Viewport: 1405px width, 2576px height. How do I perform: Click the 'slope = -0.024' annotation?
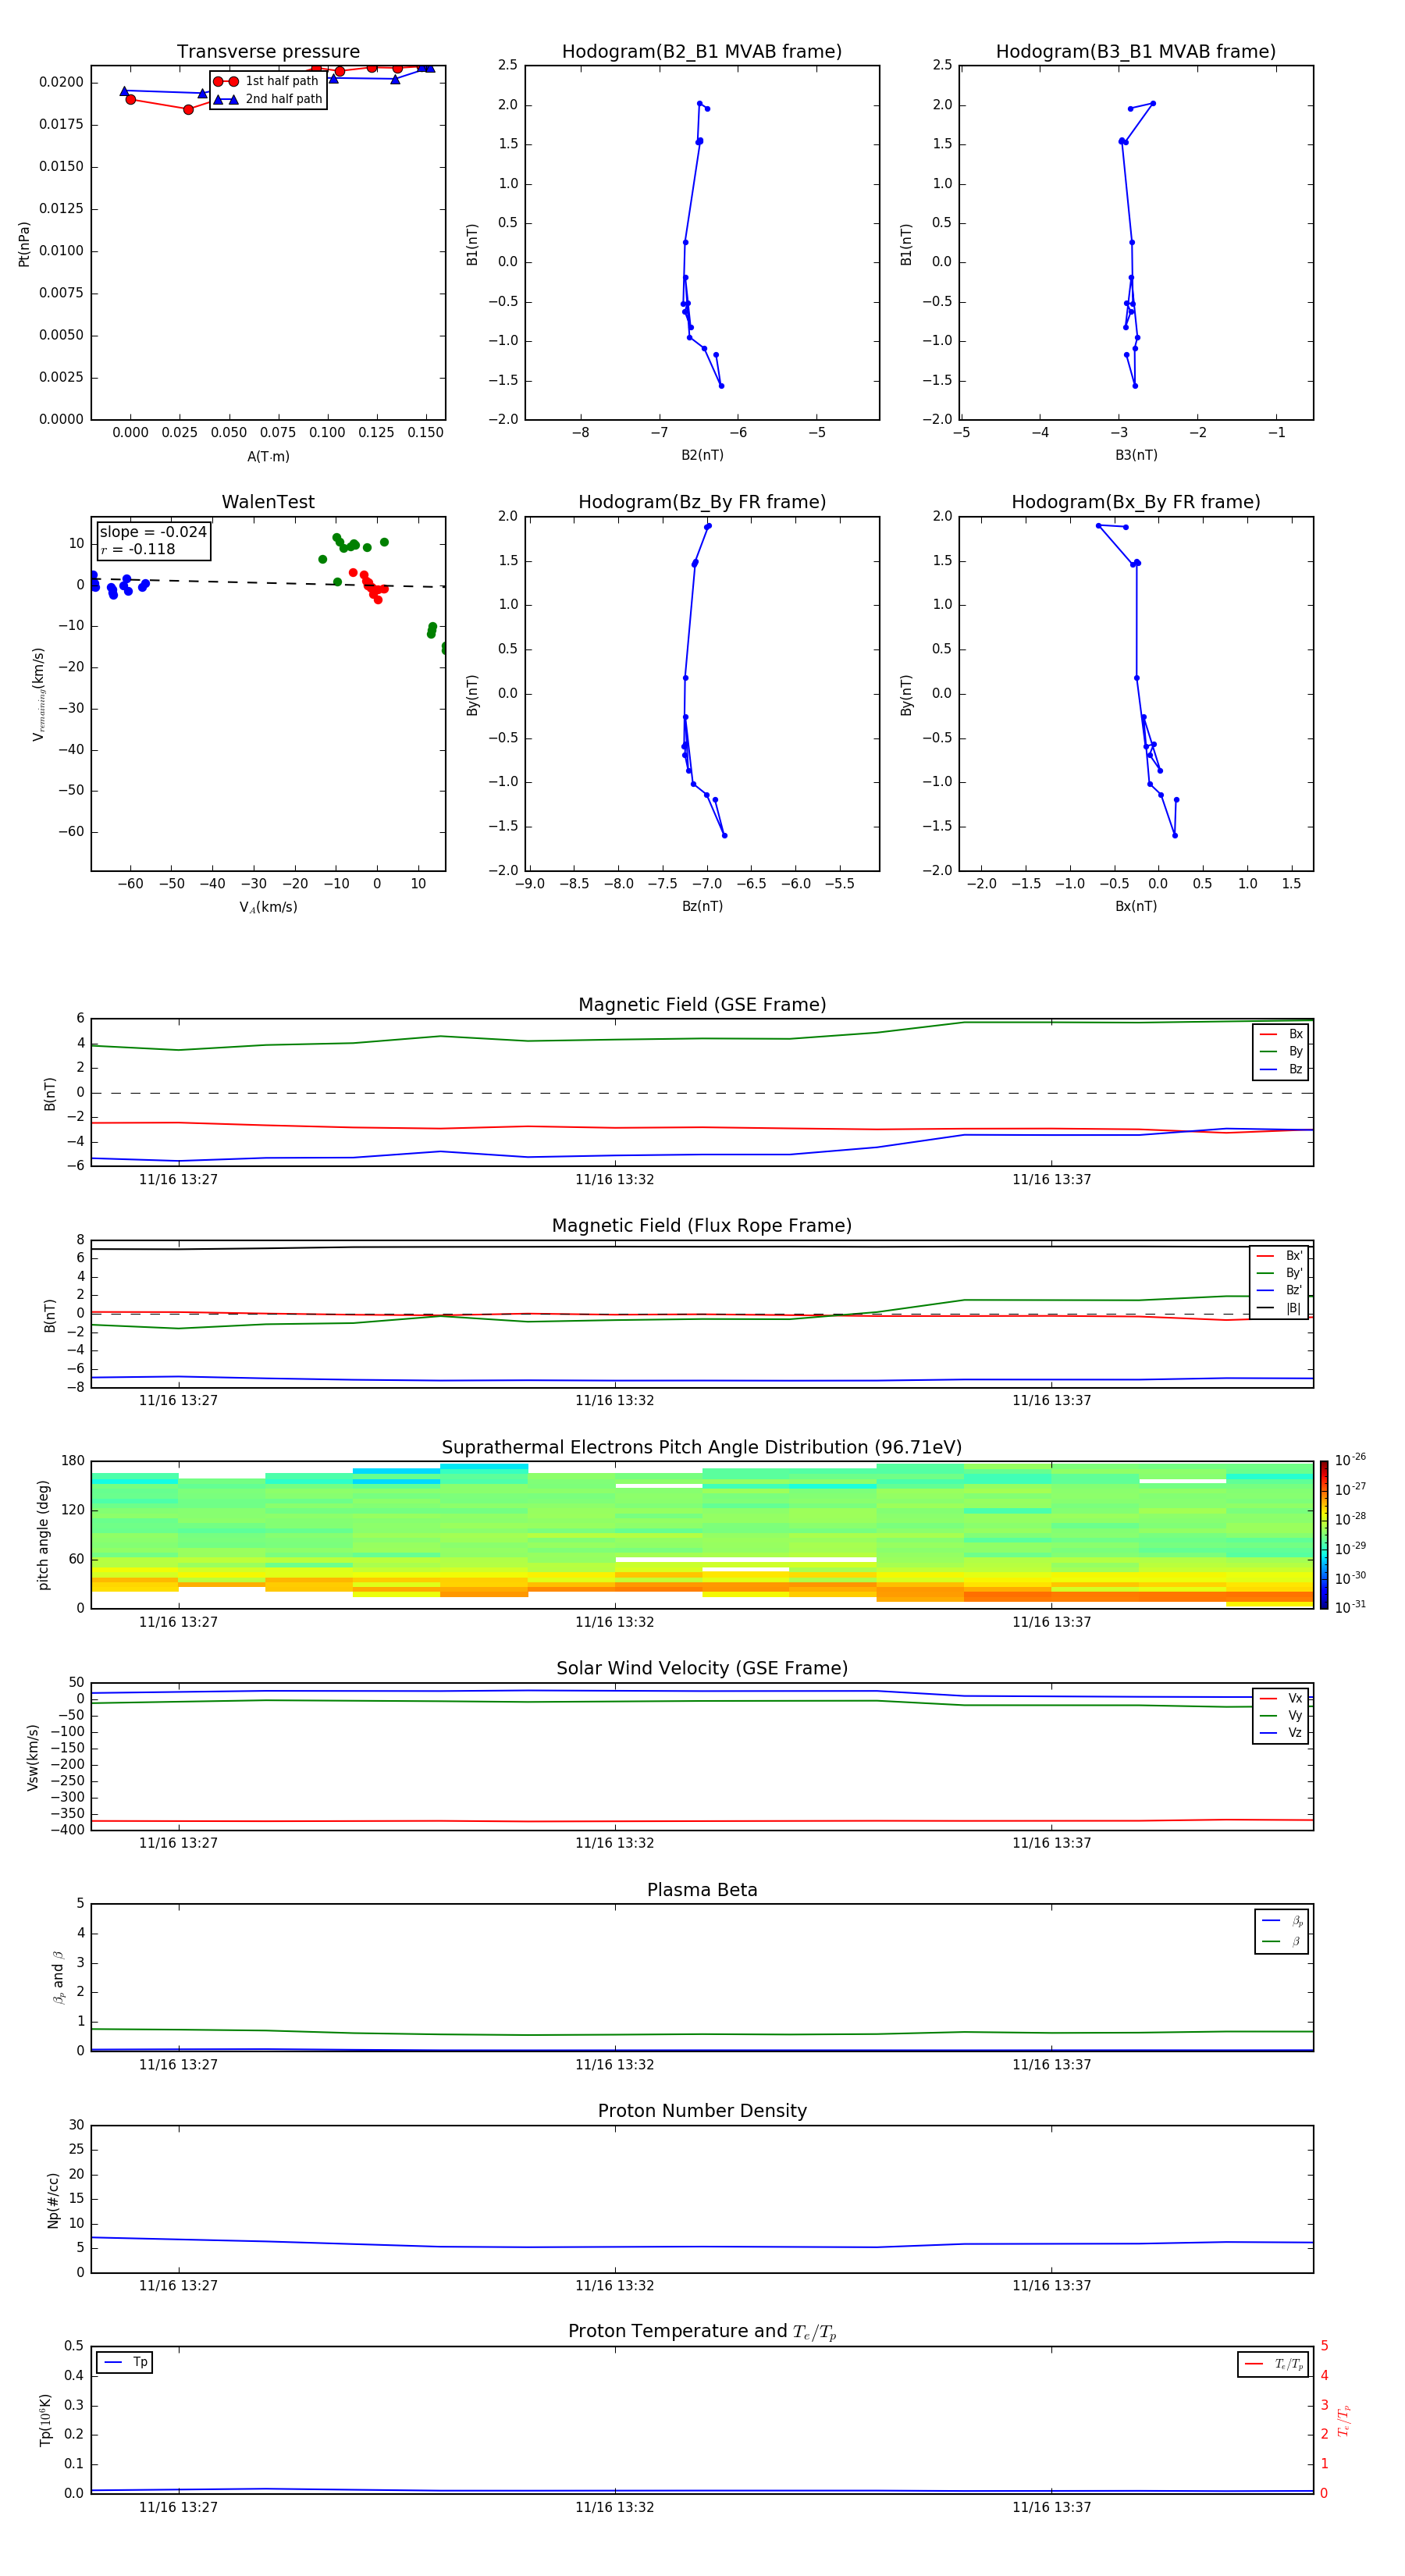pos(153,532)
